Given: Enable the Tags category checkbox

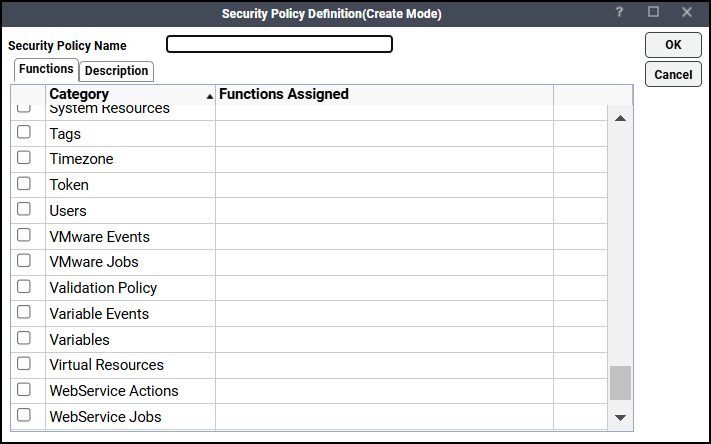Looking at the screenshot, I should click(24, 133).
